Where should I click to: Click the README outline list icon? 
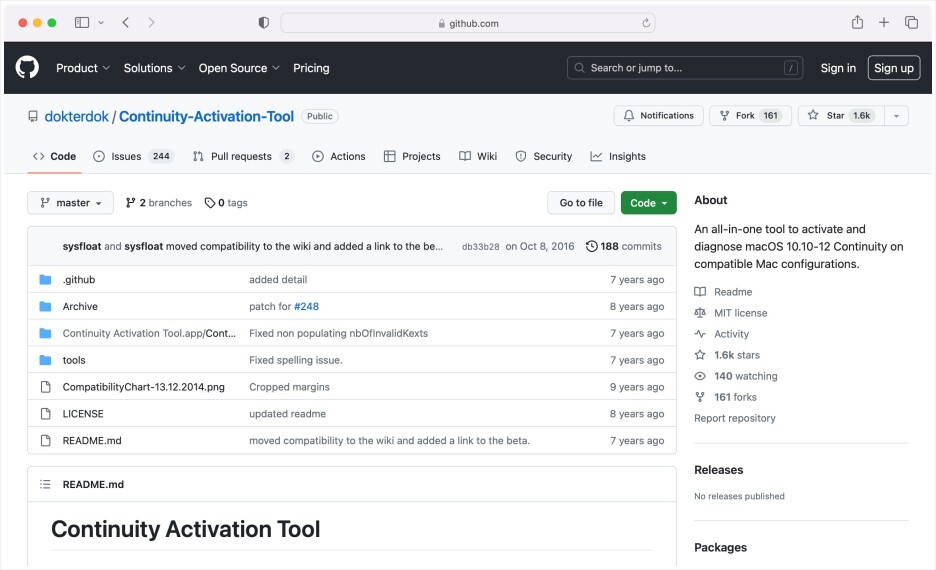point(45,484)
